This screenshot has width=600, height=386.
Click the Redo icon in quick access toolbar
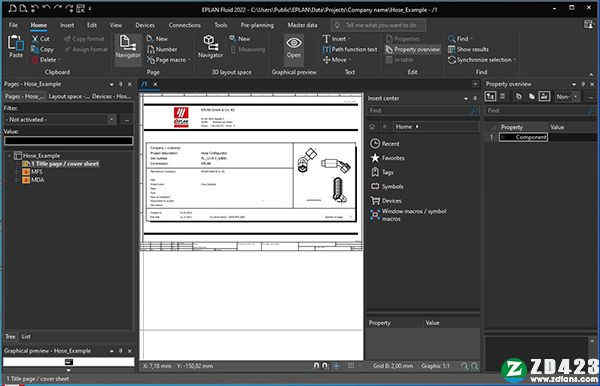[x=58, y=8]
